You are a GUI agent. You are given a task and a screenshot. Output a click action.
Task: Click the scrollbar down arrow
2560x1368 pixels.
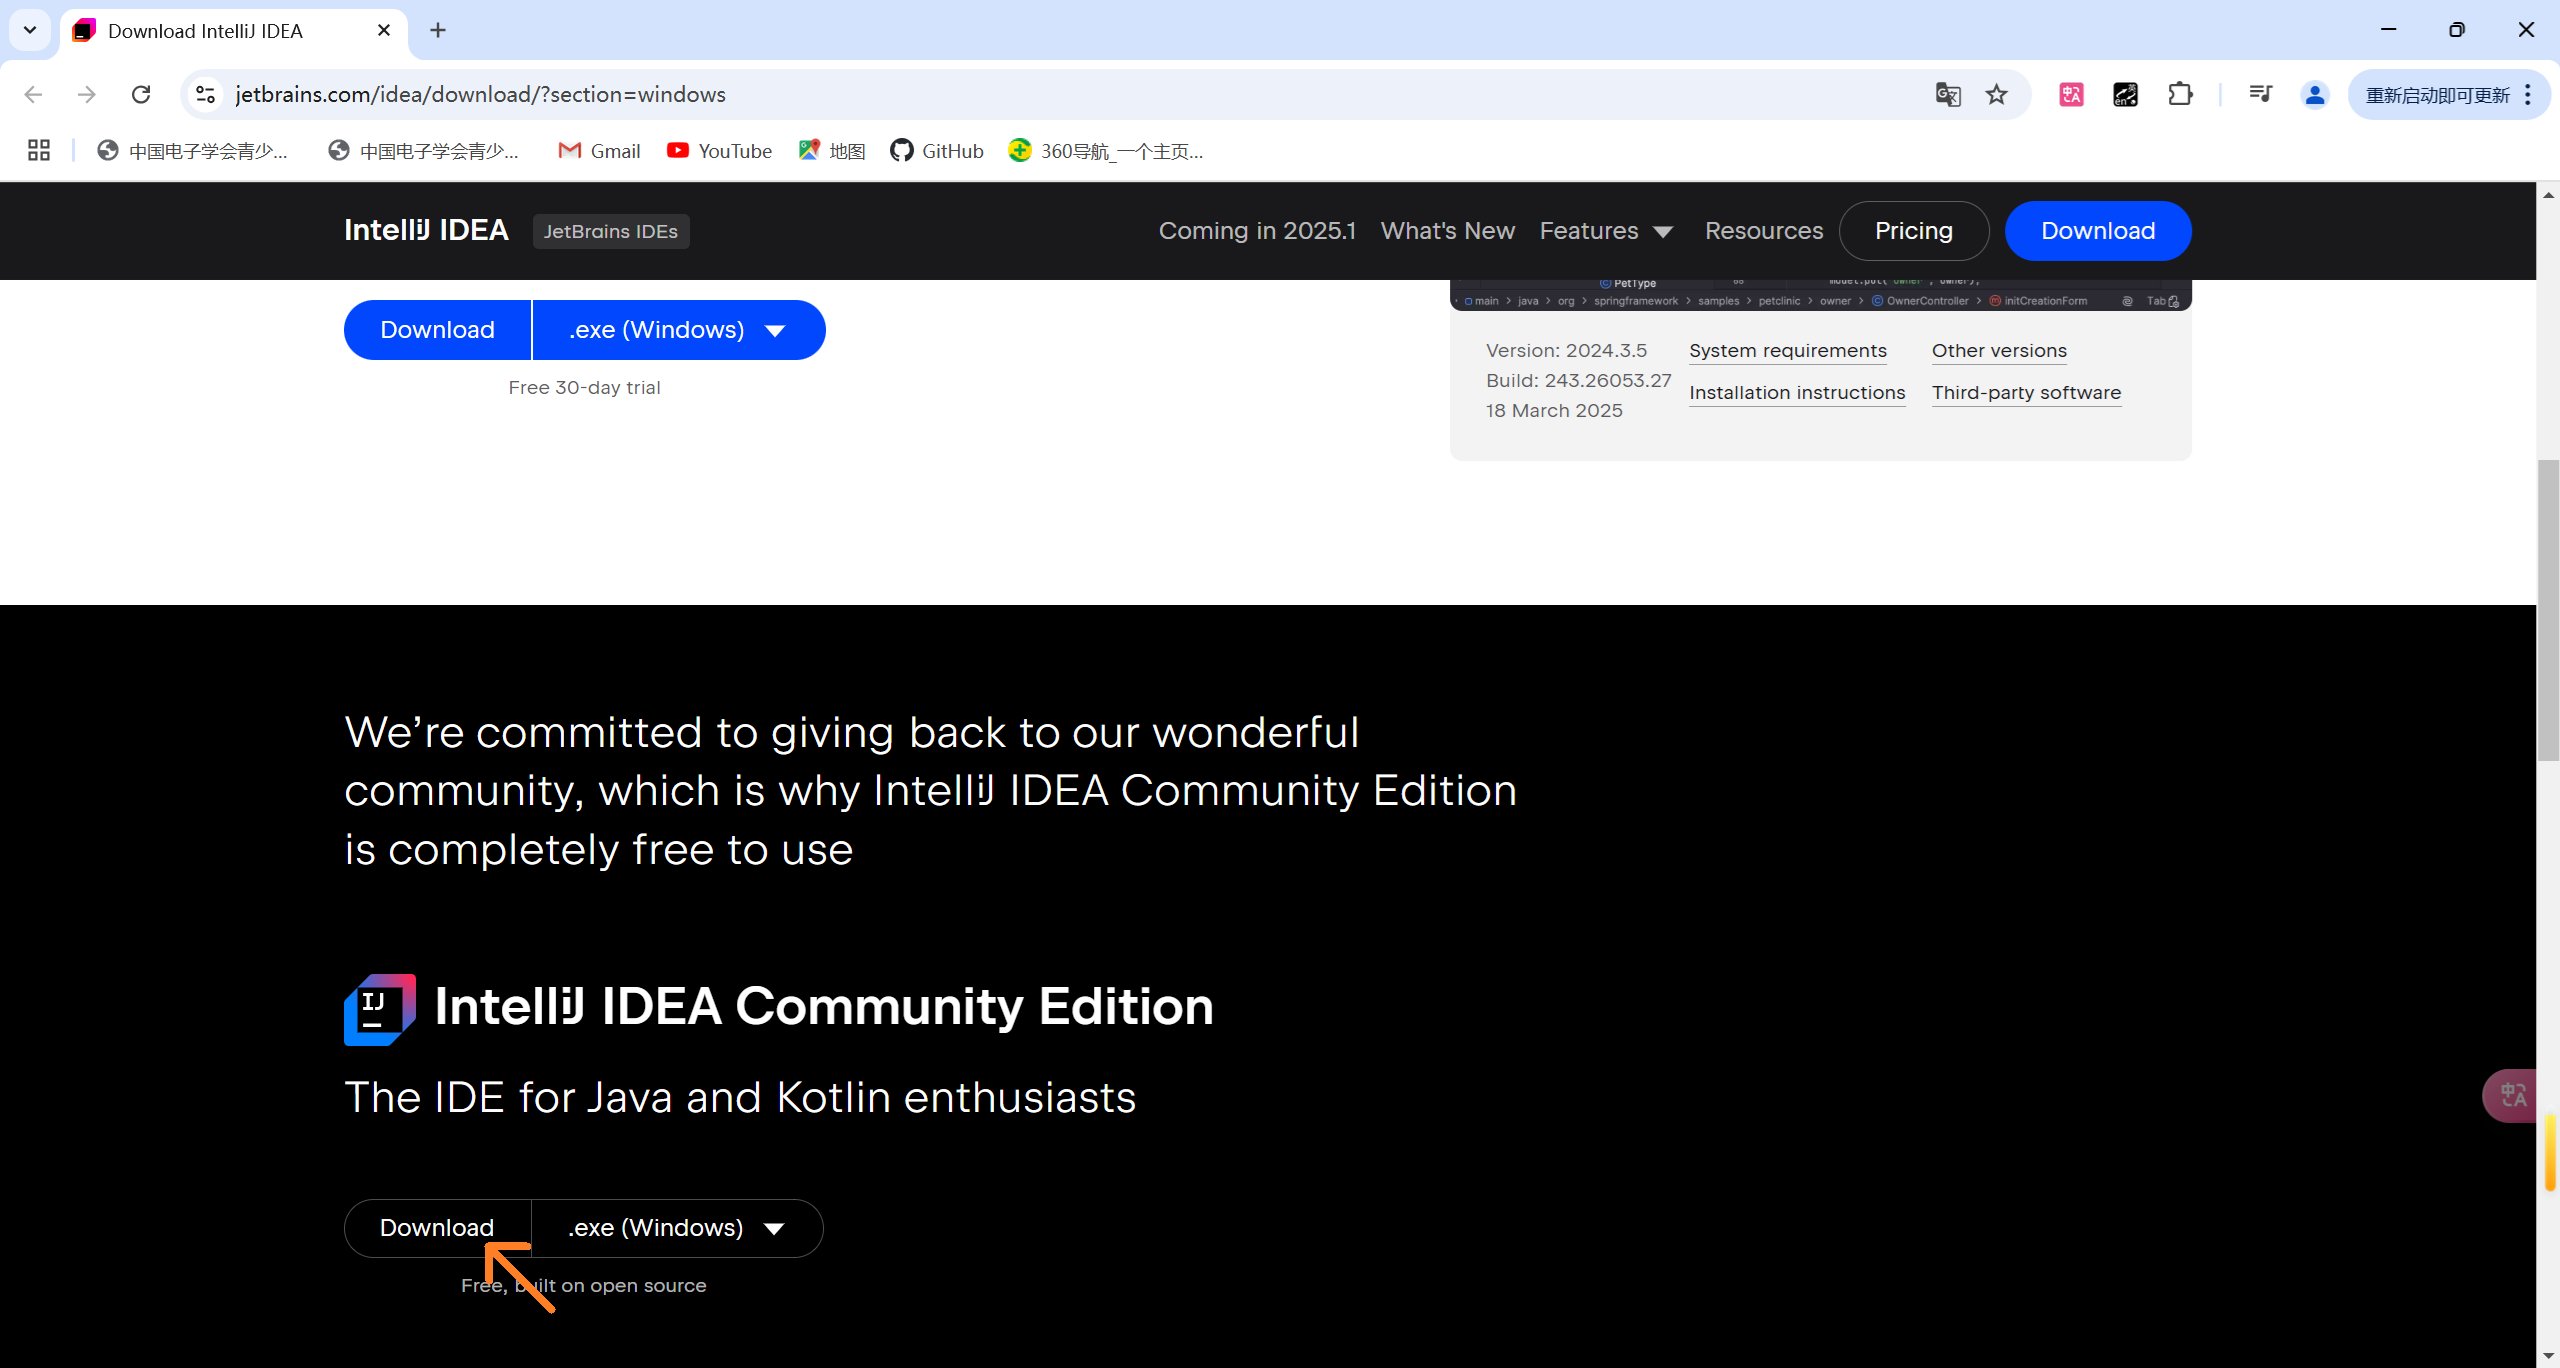pos(2548,1356)
